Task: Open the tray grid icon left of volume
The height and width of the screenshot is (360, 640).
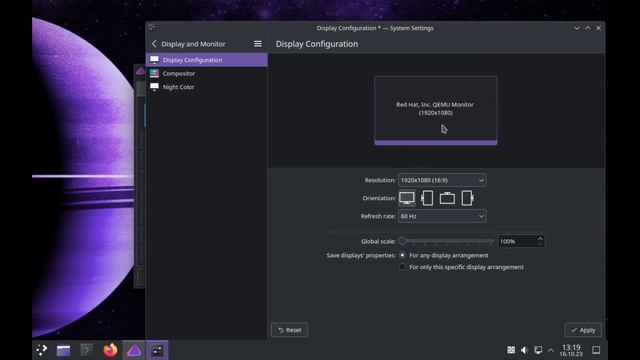Action: point(511,350)
